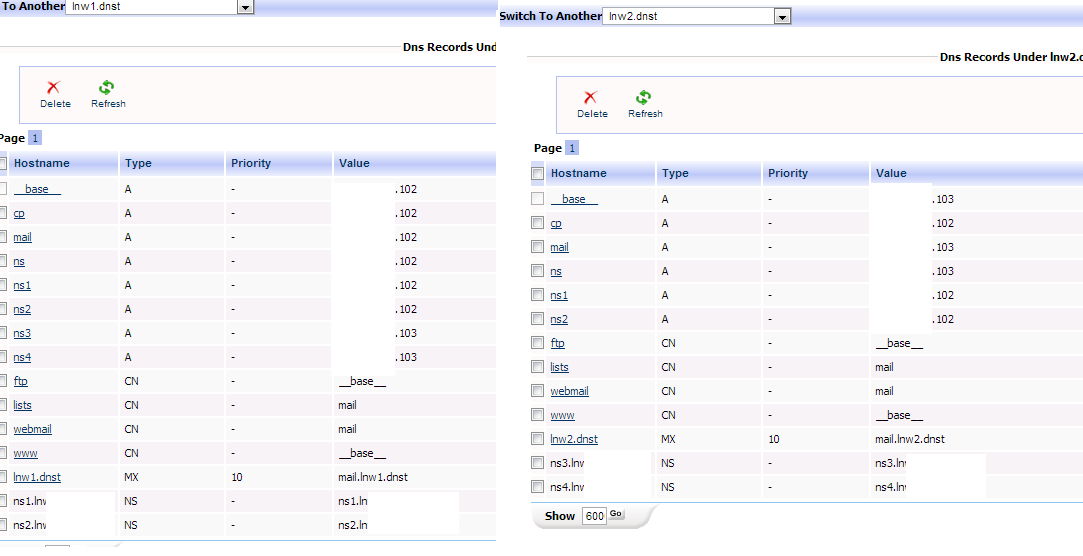
Task: Click the Delete icon in lnw2.dnst panel
Action: [x=591, y=98]
